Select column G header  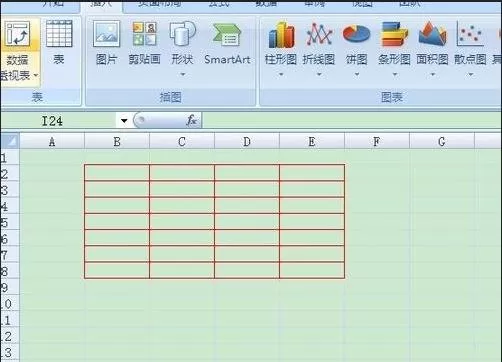pos(442,142)
